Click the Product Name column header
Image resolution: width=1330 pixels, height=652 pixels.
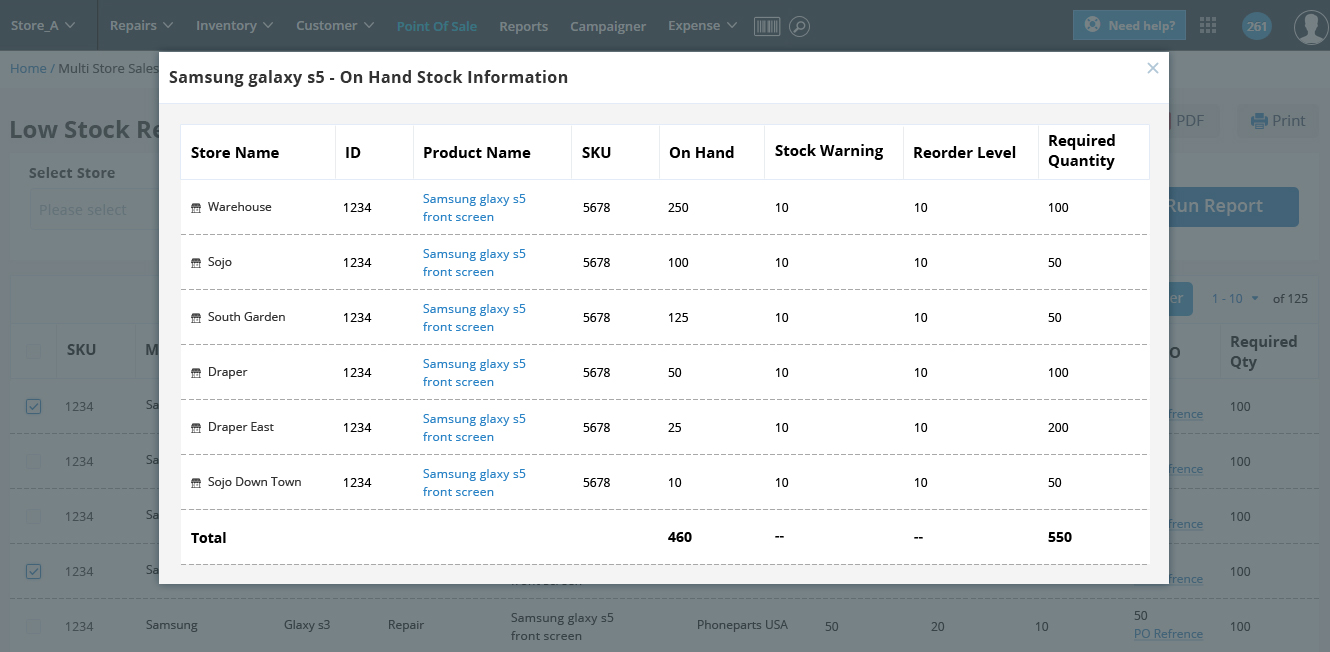point(477,153)
